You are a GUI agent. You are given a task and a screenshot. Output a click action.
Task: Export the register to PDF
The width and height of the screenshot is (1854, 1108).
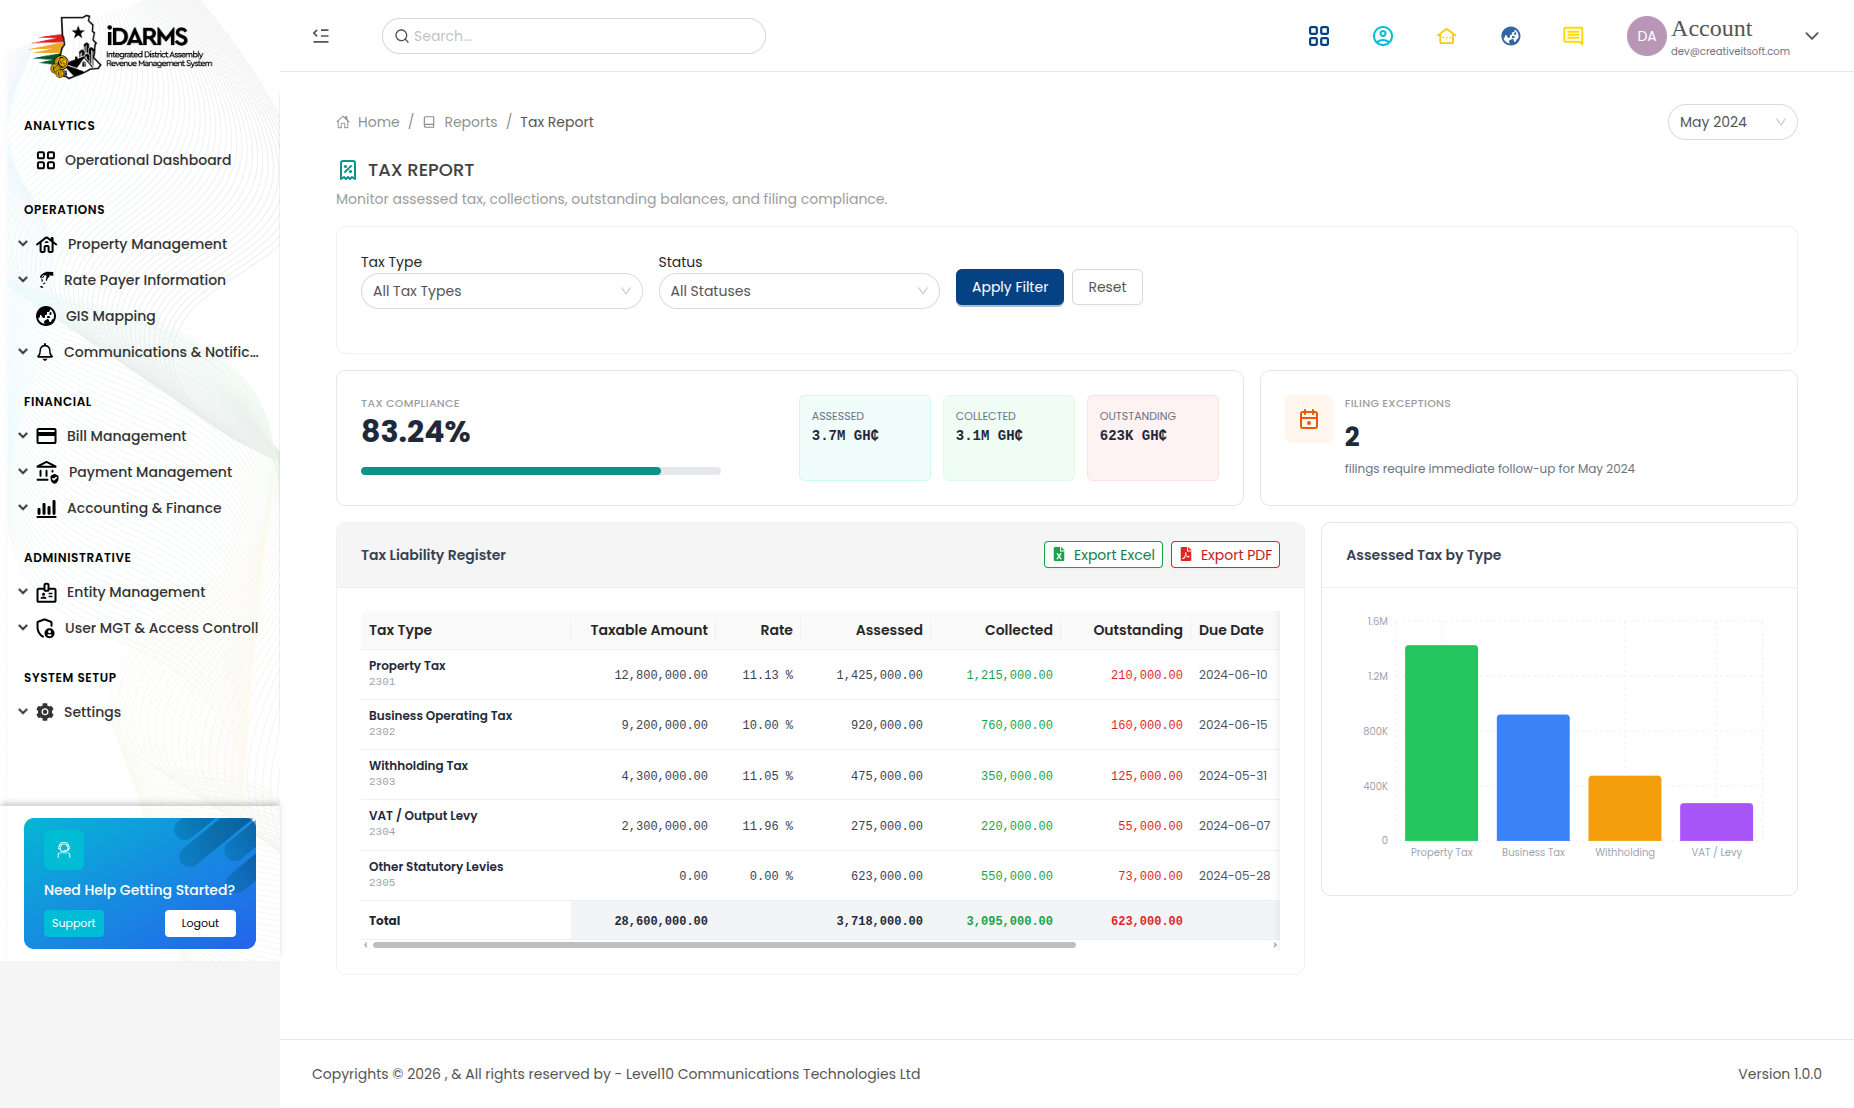tap(1225, 555)
